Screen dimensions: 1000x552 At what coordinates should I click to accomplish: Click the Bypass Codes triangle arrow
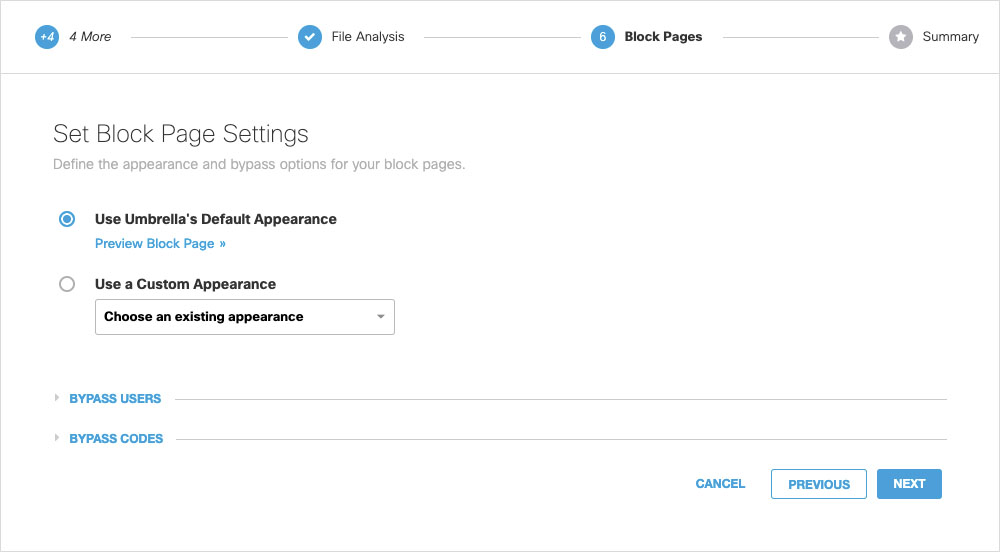point(57,438)
